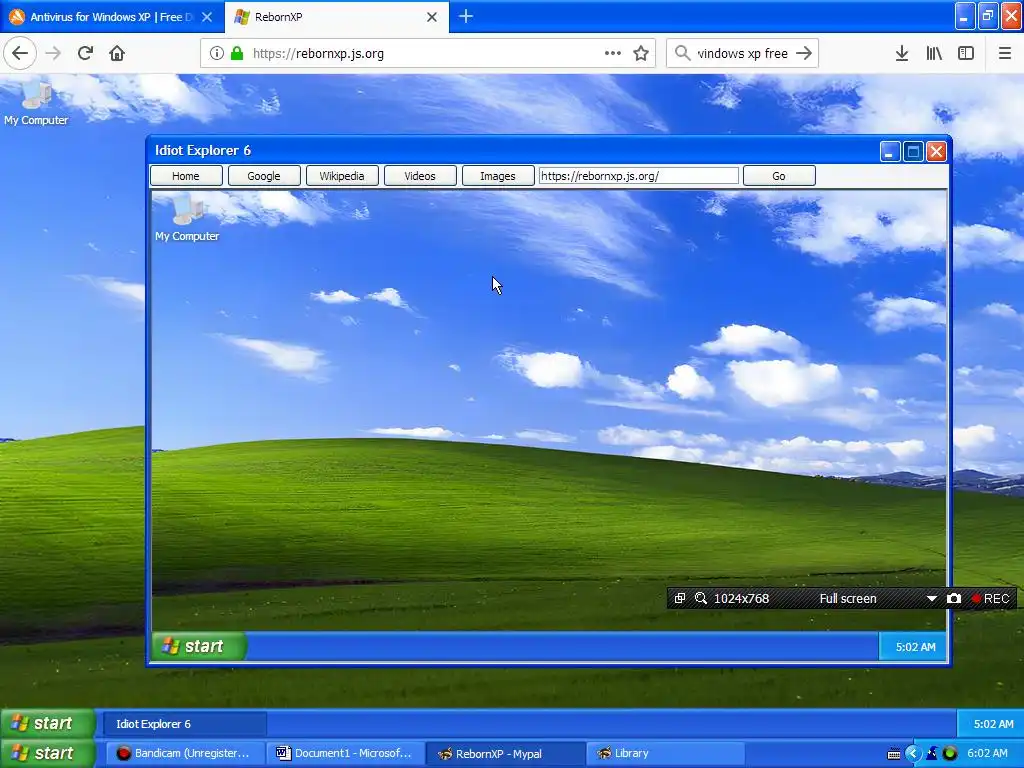Open the browser hamburger menu

[x=1005, y=54]
